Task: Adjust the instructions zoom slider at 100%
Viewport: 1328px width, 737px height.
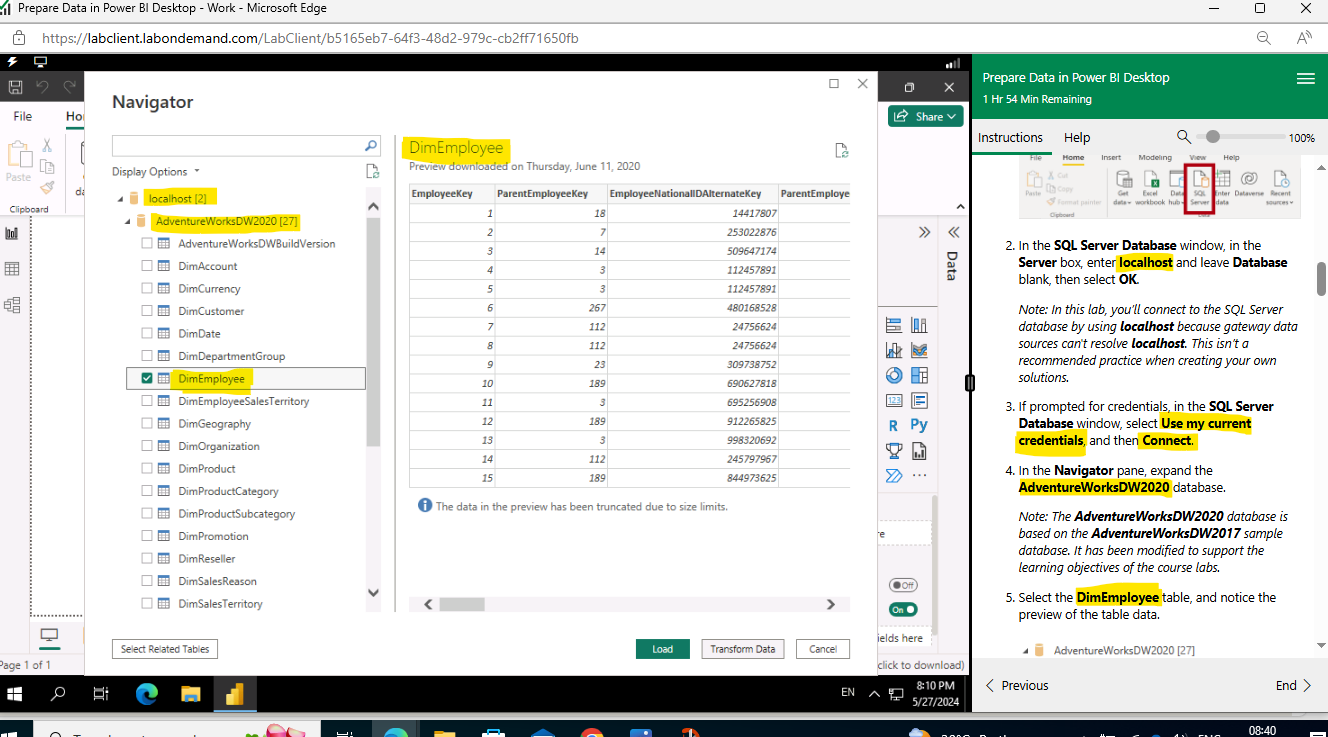Action: 1212,137
